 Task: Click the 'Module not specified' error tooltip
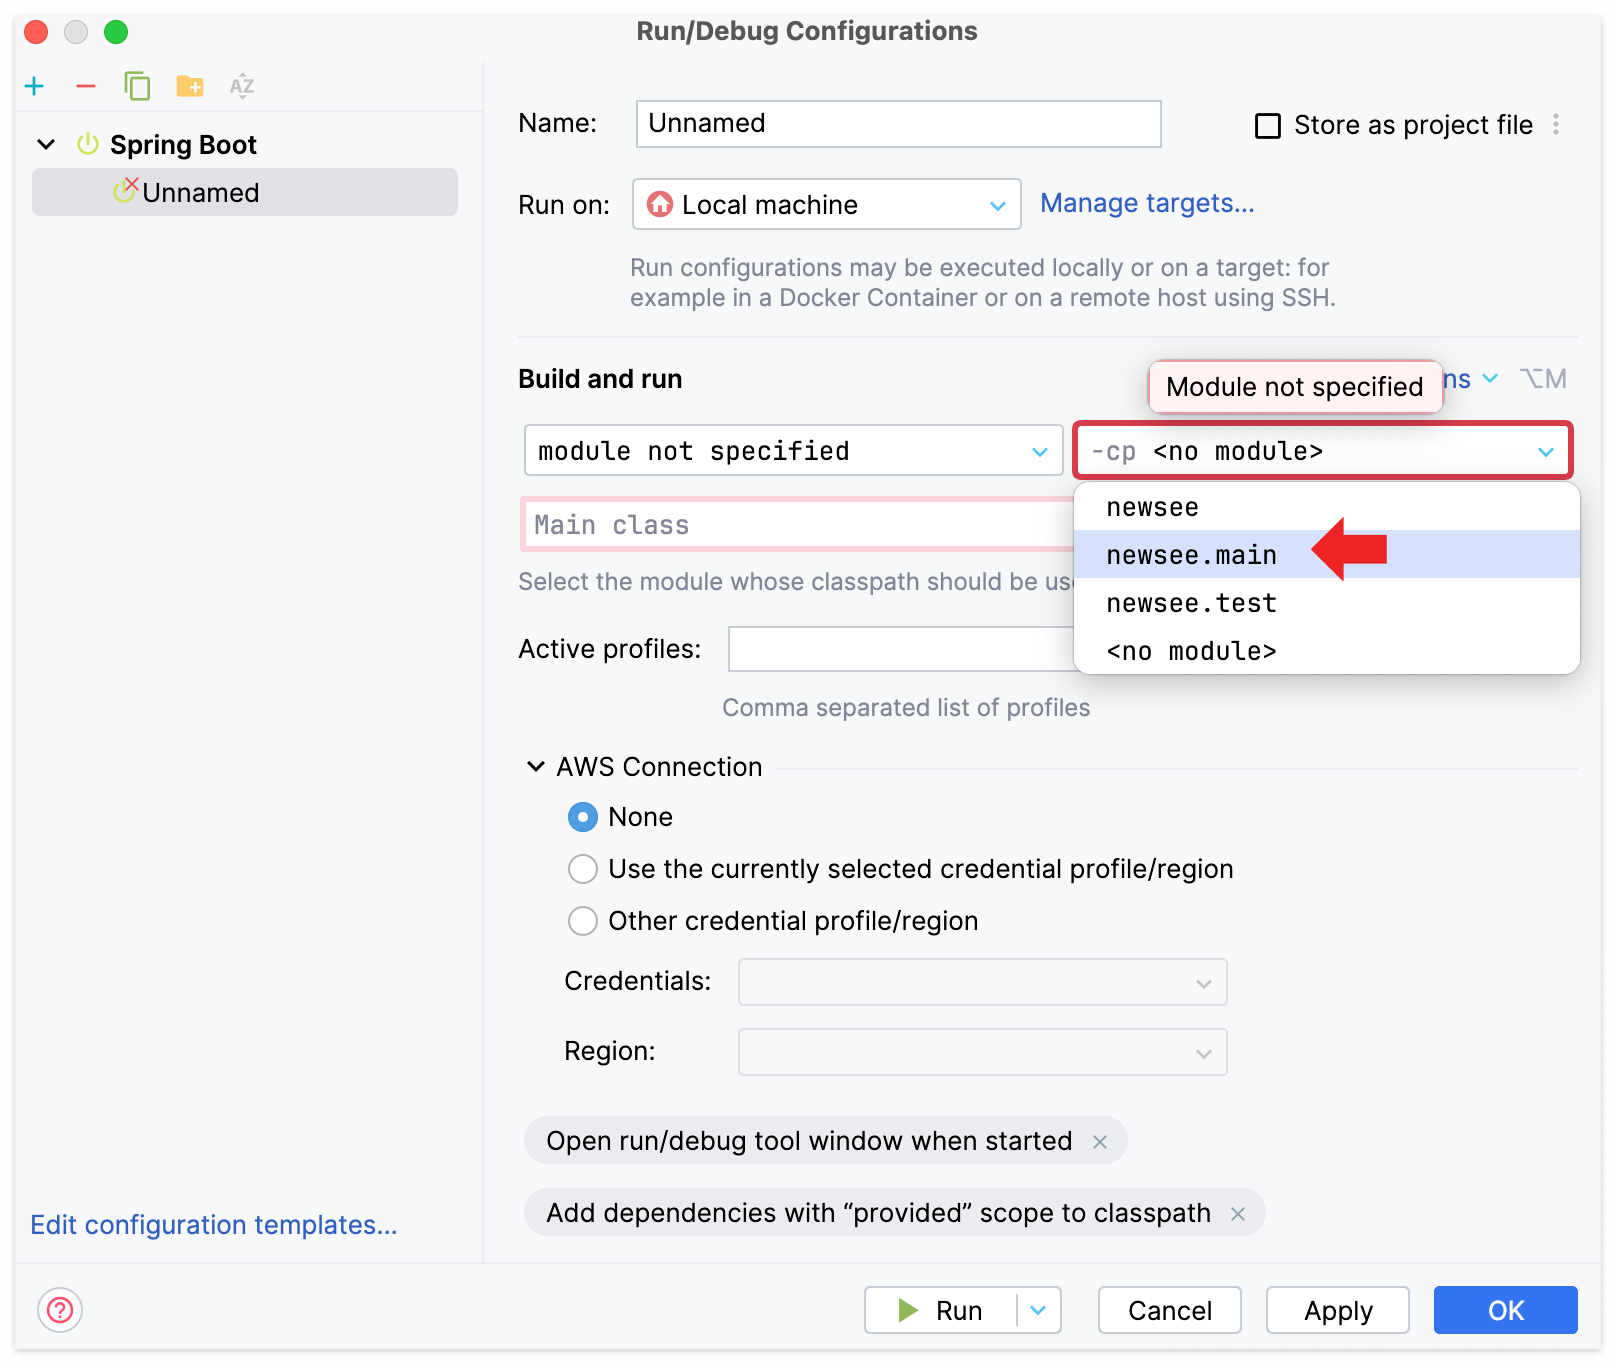[1295, 386]
